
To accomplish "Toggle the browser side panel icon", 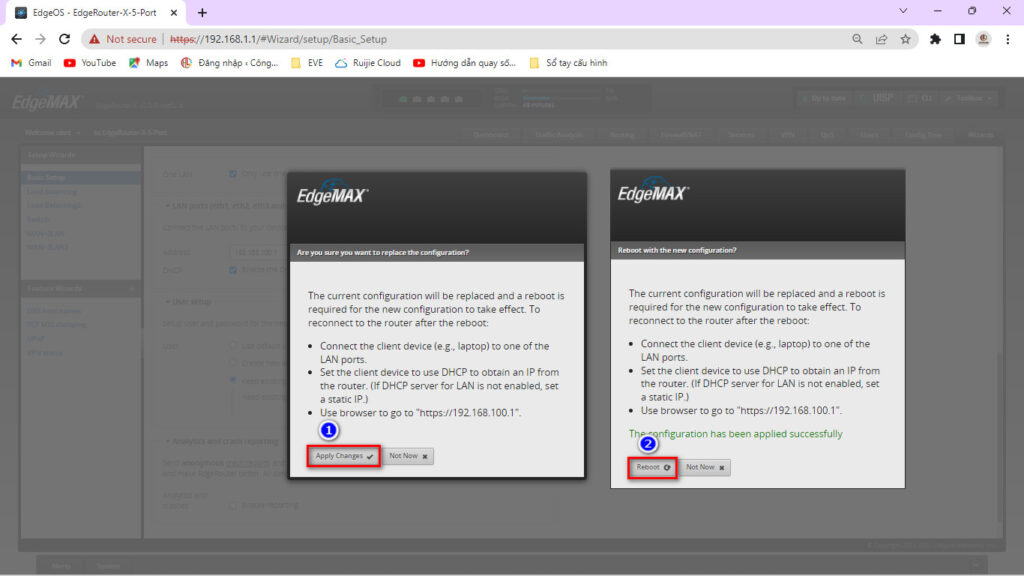I will click(959, 39).
